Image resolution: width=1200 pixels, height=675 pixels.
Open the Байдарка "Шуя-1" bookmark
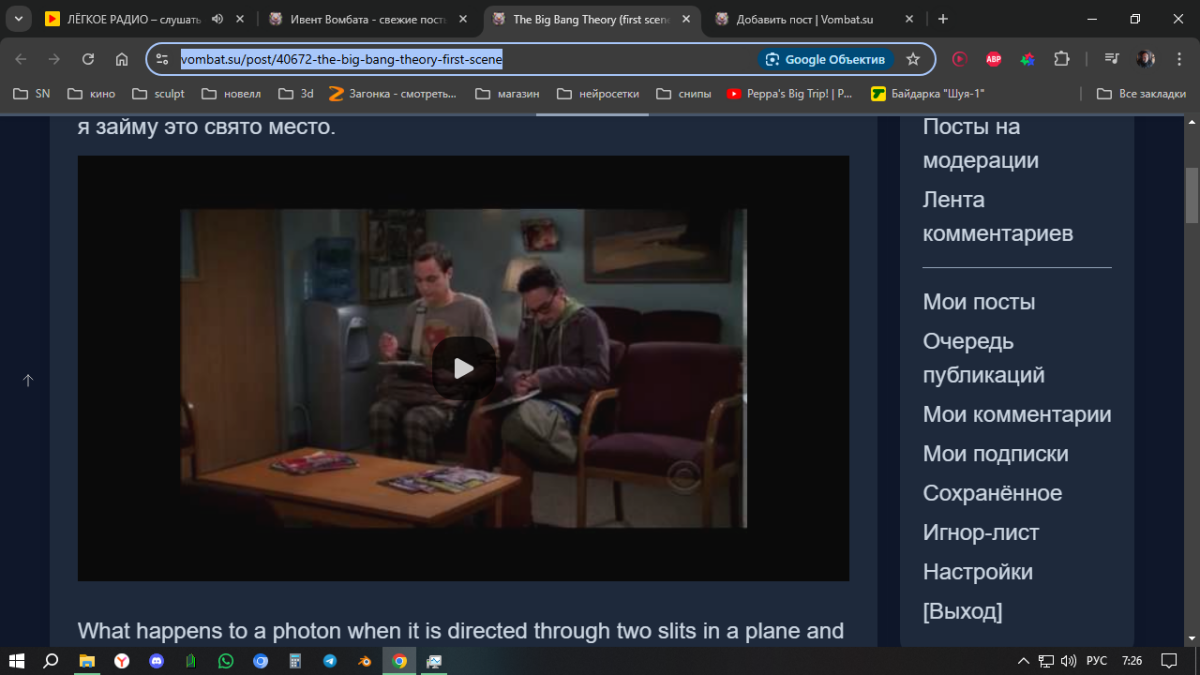point(928,94)
